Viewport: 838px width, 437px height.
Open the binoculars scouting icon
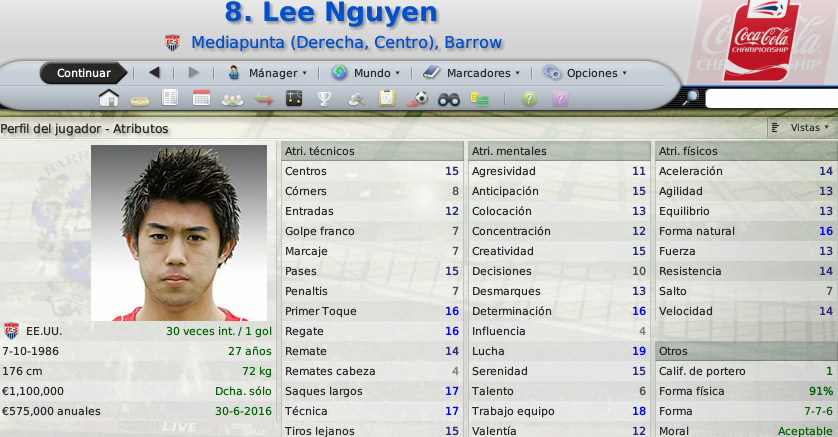point(448,99)
